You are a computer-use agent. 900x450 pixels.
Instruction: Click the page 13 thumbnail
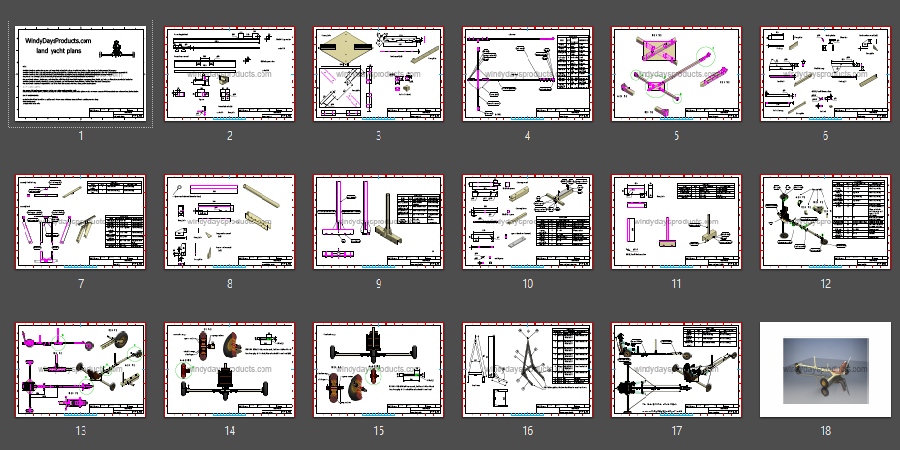coord(80,370)
